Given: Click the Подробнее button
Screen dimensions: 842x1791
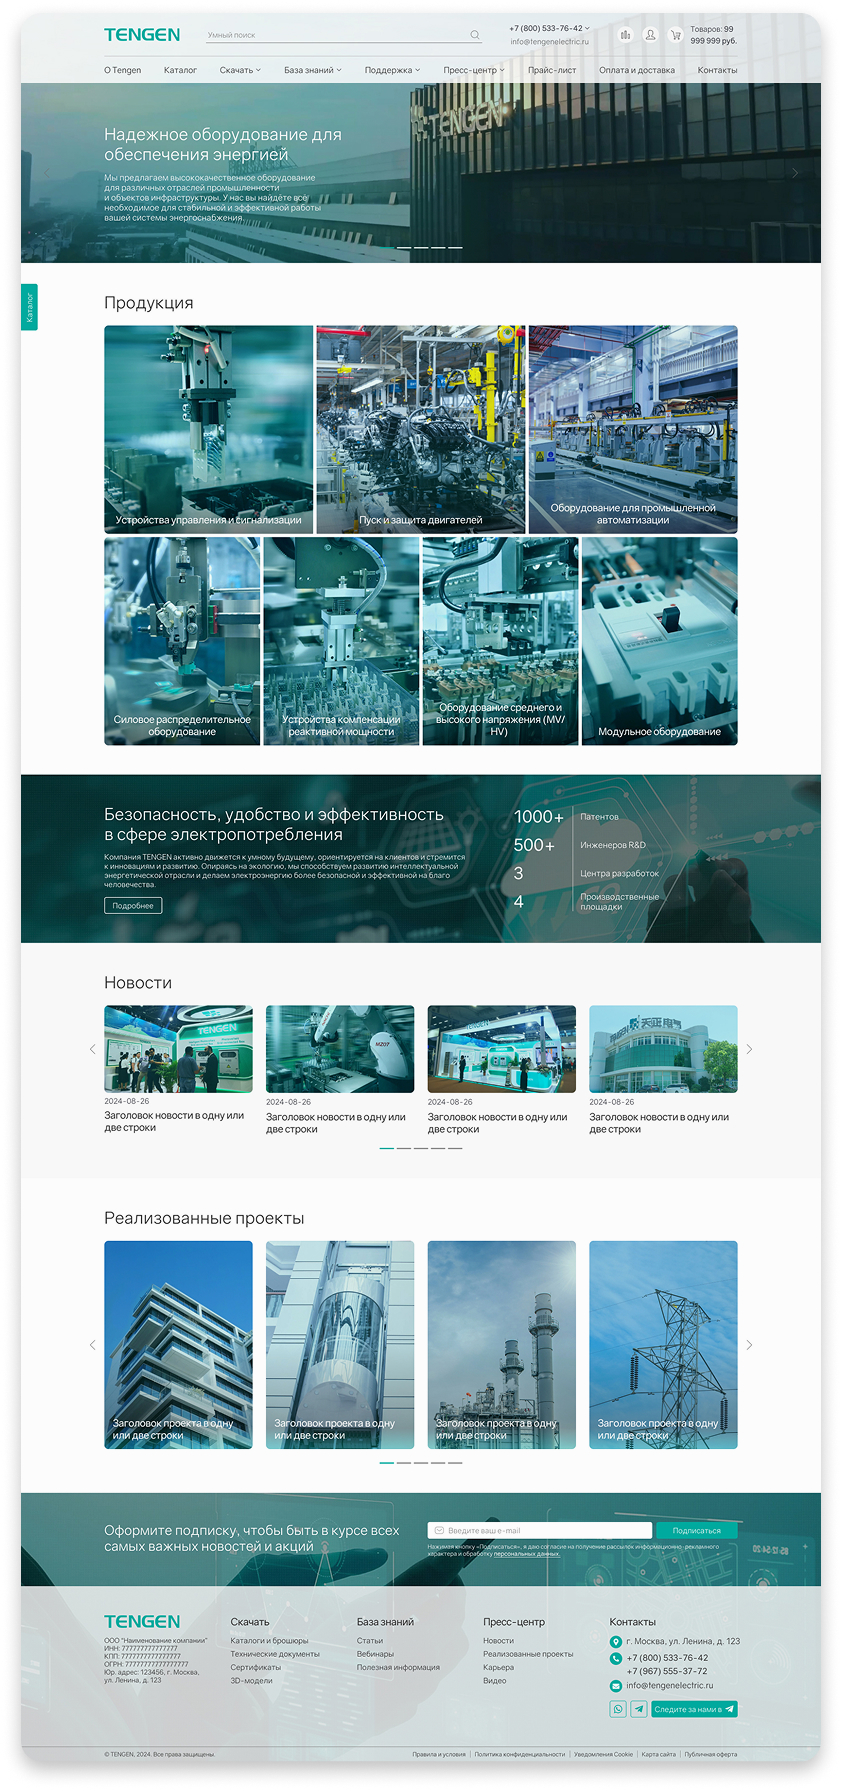Looking at the screenshot, I should click(133, 906).
